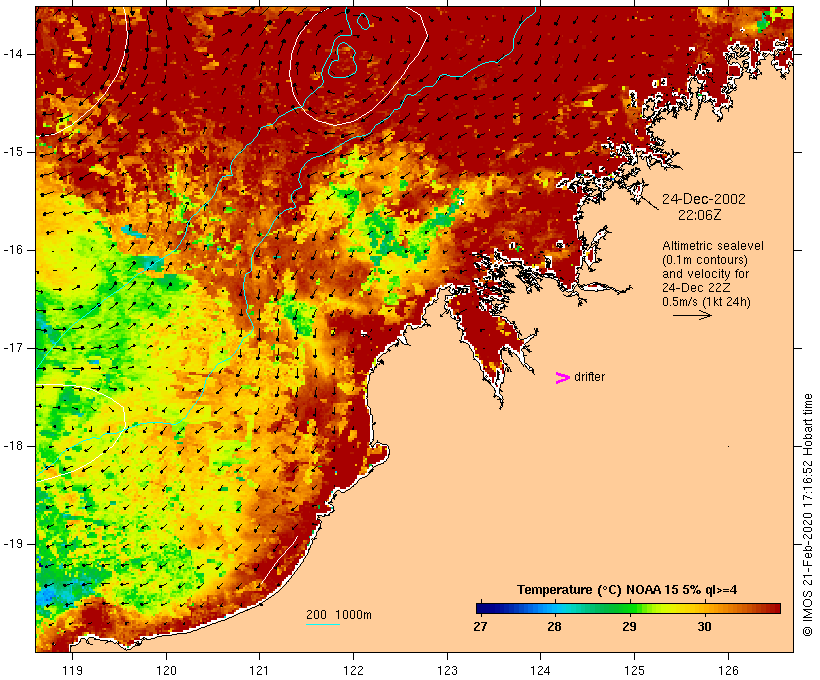Click the colorbar label '27'

tap(480, 626)
